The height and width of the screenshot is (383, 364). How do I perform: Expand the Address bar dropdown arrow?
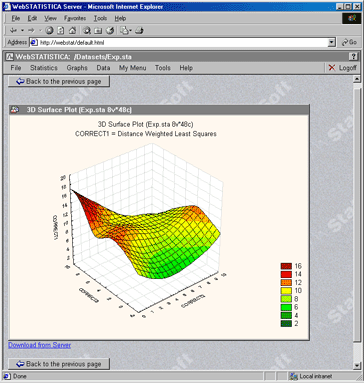click(x=332, y=42)
